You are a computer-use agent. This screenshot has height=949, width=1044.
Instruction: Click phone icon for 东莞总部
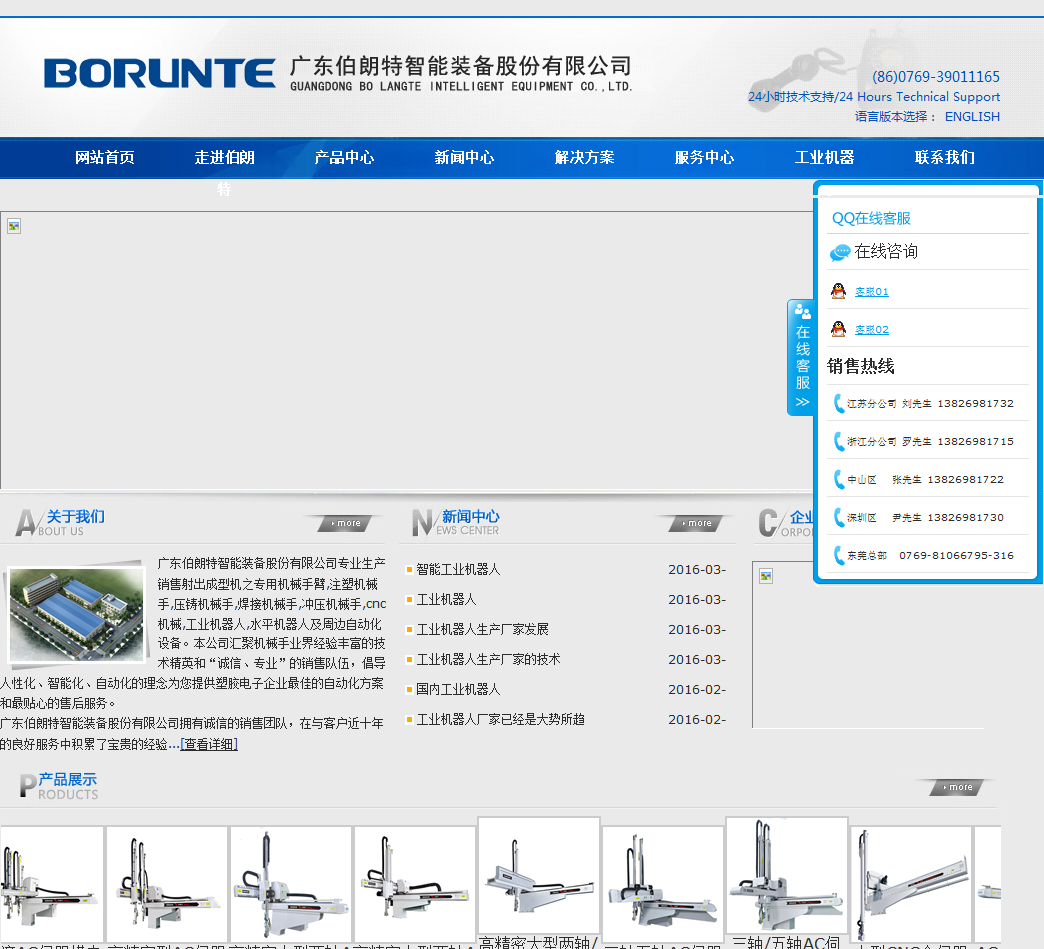tap(839, 555)
